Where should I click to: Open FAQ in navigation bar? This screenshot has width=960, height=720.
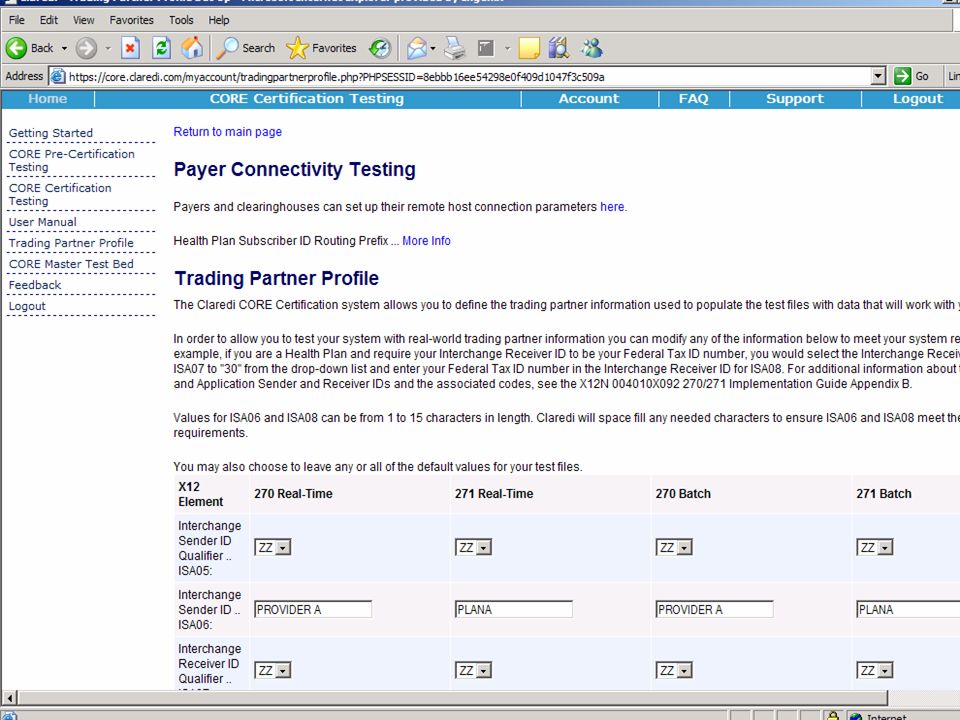coord(694,99)
